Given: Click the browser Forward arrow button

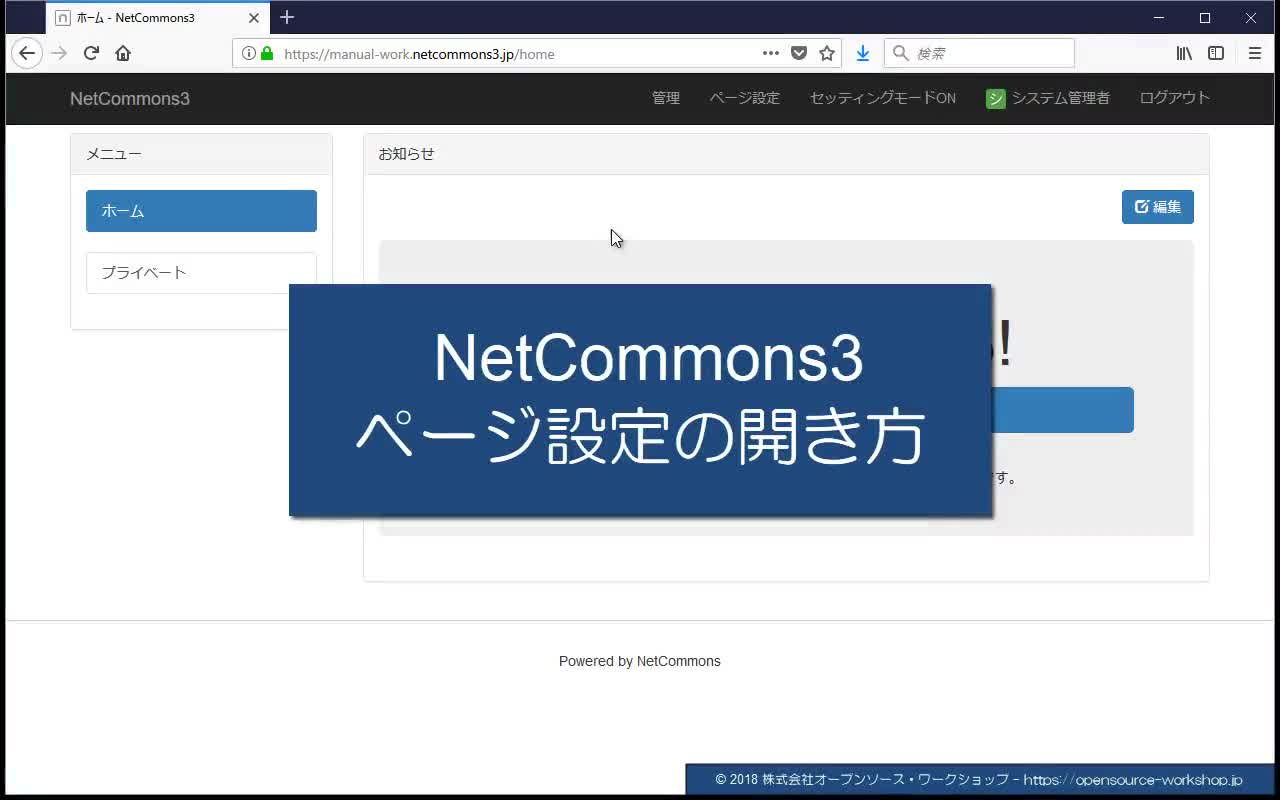Looking at the screenshot, I should 59,53.
